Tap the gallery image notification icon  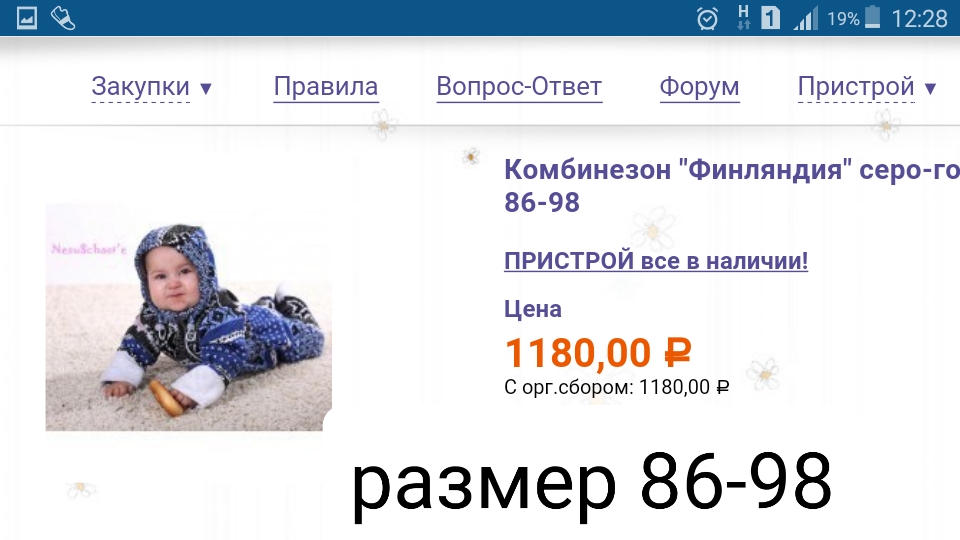(x=26, y=18)
